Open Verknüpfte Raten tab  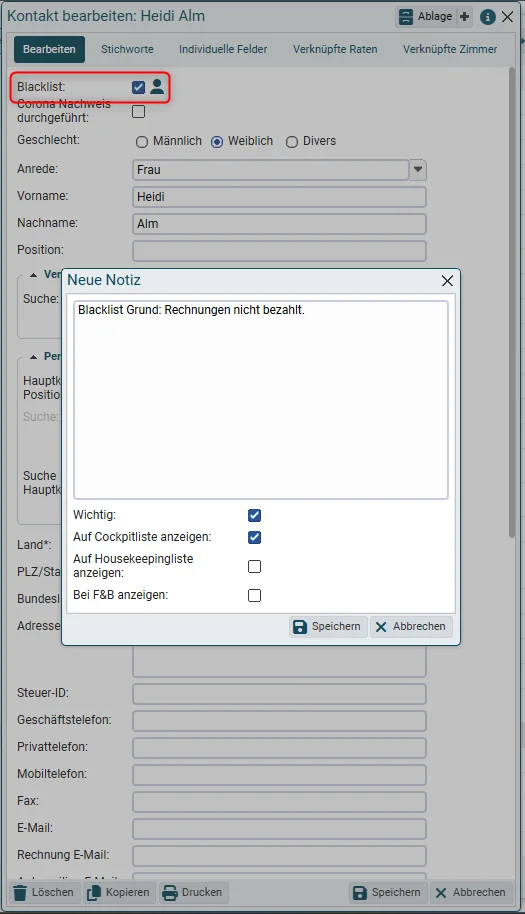(x=335, y=50)
